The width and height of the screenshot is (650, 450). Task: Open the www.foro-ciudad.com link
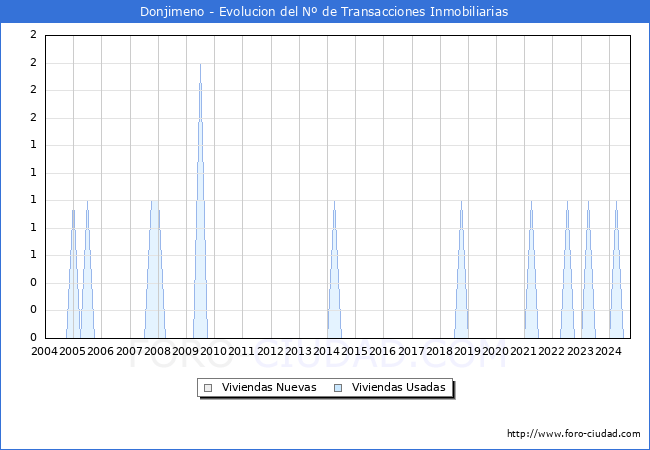573,434
